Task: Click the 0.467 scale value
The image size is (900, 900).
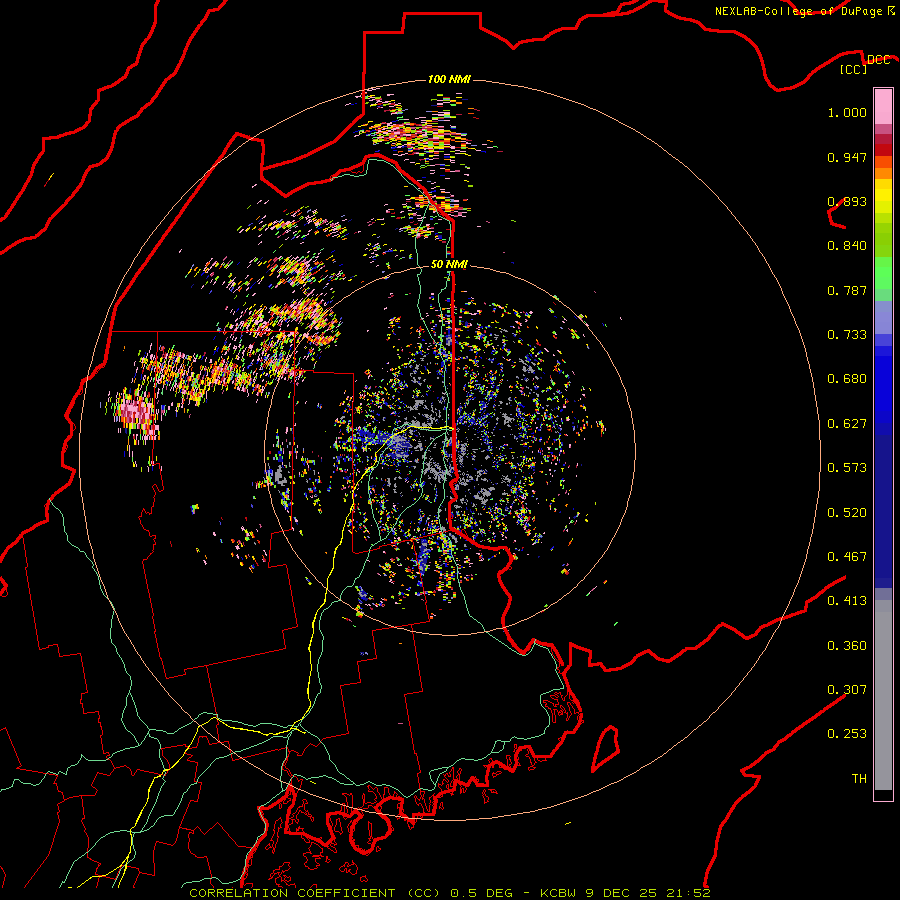Action: tap(847, 557)
